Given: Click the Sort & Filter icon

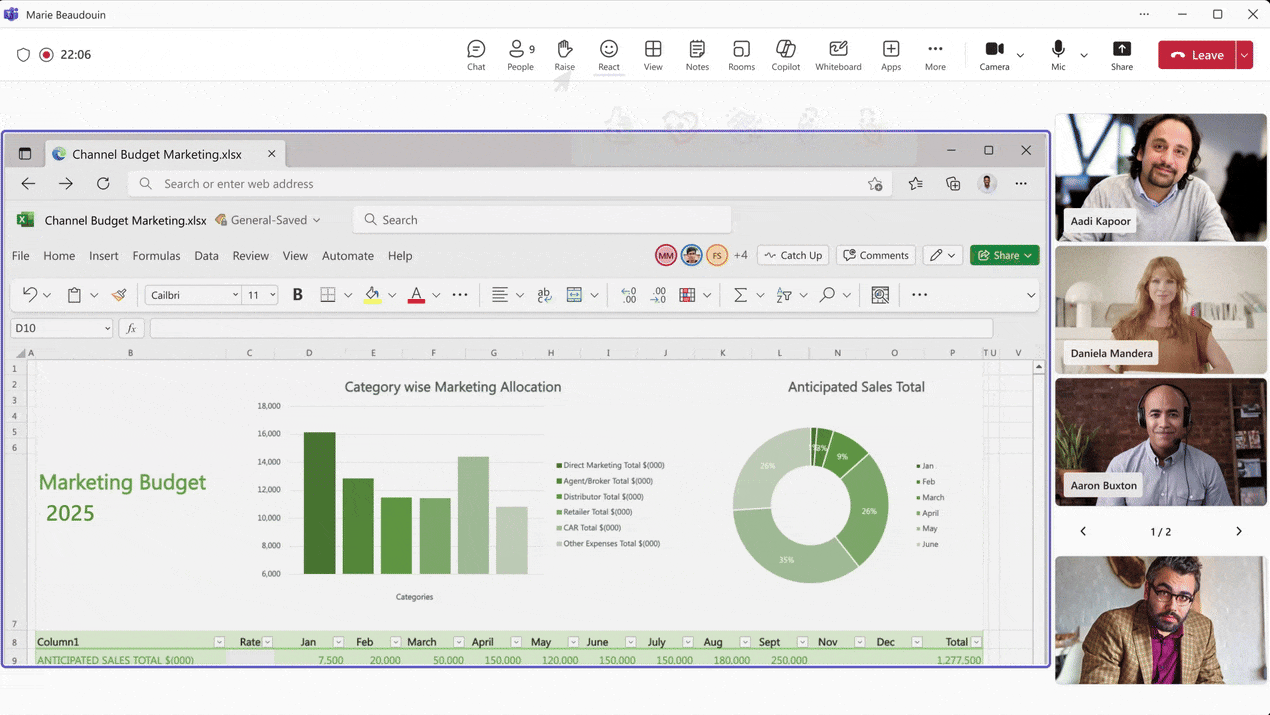Looking at the screenshot, I should 784,295.
